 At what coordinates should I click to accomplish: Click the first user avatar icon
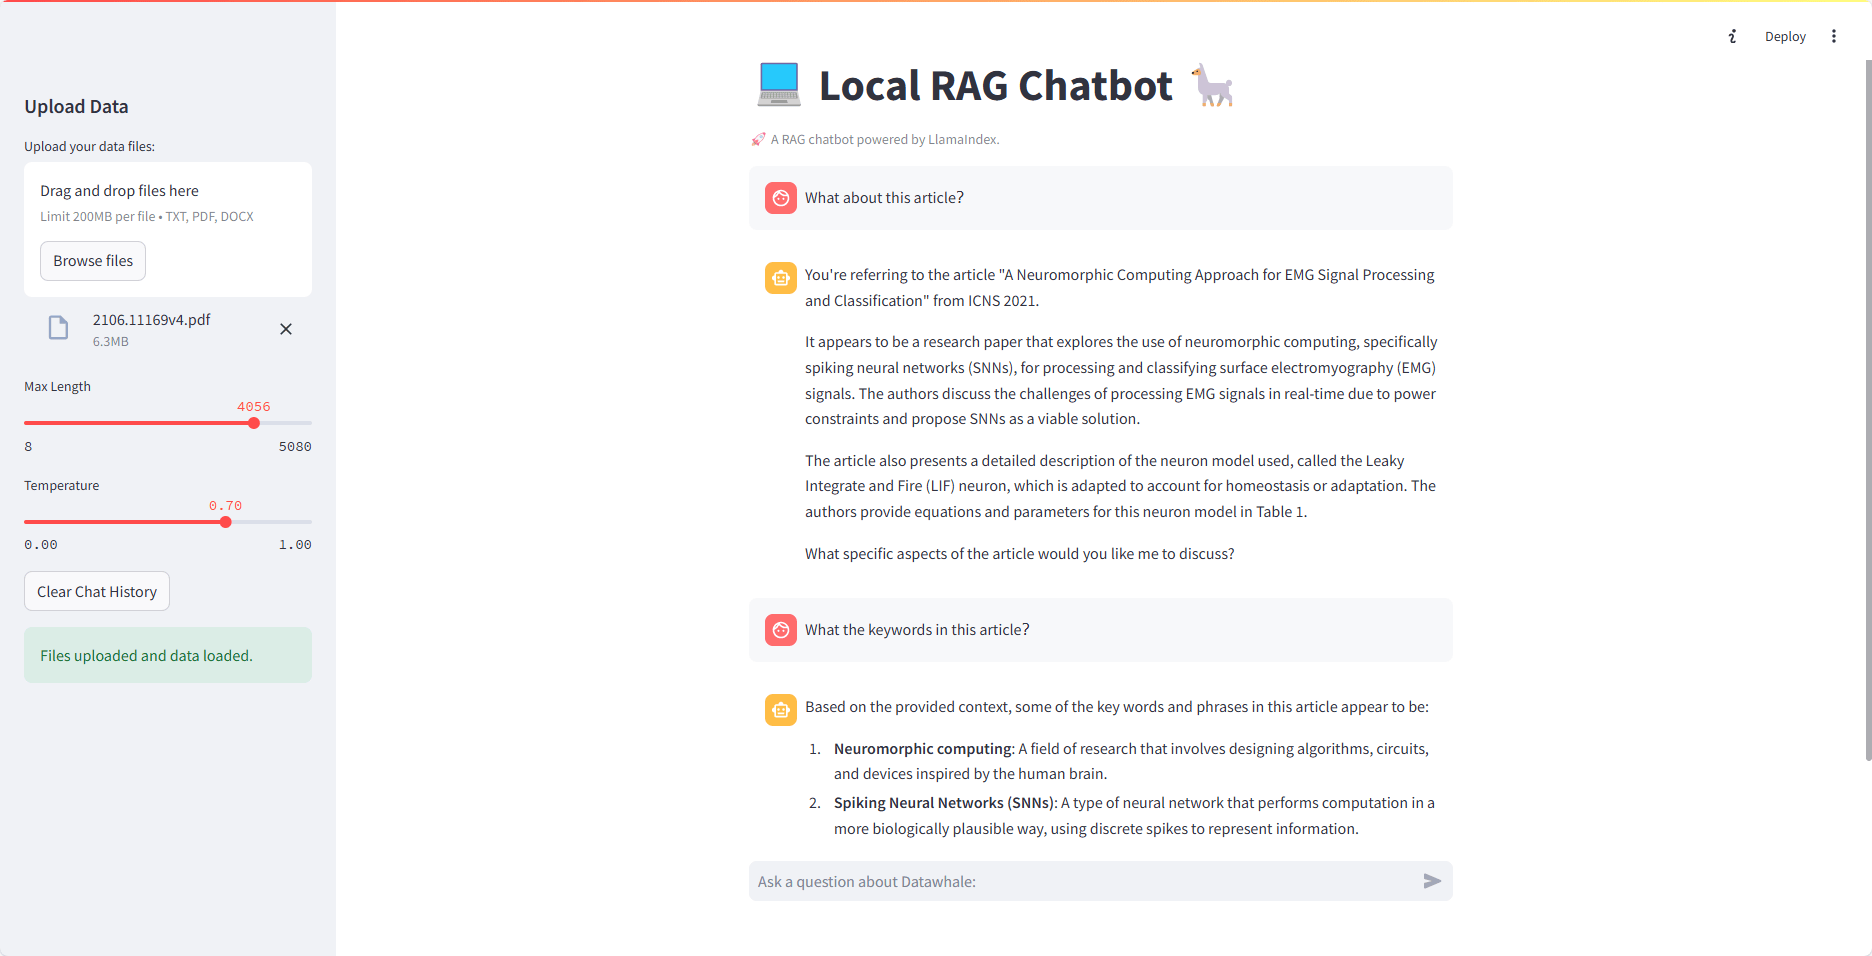pyautogui.click(x=781, y=198)
